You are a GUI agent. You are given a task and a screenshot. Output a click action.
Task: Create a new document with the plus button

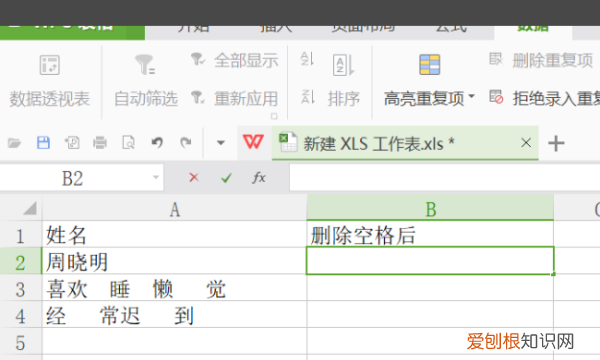(x=556, y=143)
